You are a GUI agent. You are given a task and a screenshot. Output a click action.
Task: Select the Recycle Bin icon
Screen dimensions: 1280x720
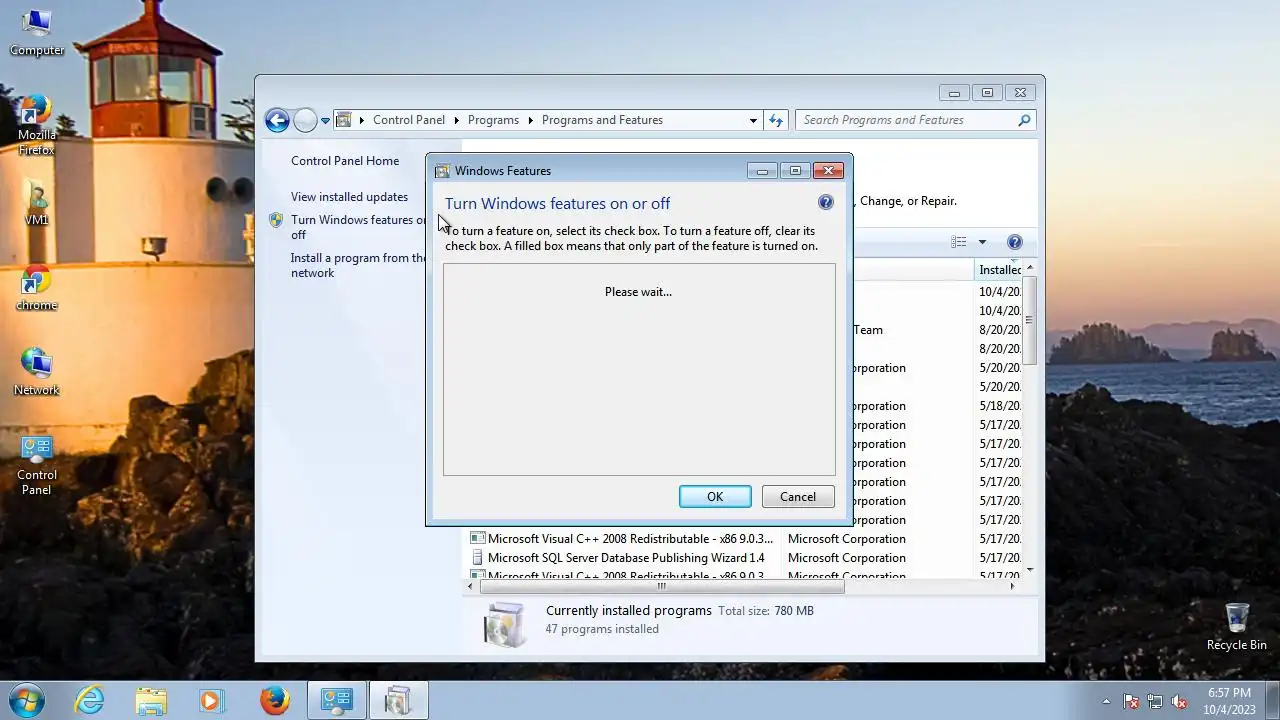click(x=1236, y=627)
